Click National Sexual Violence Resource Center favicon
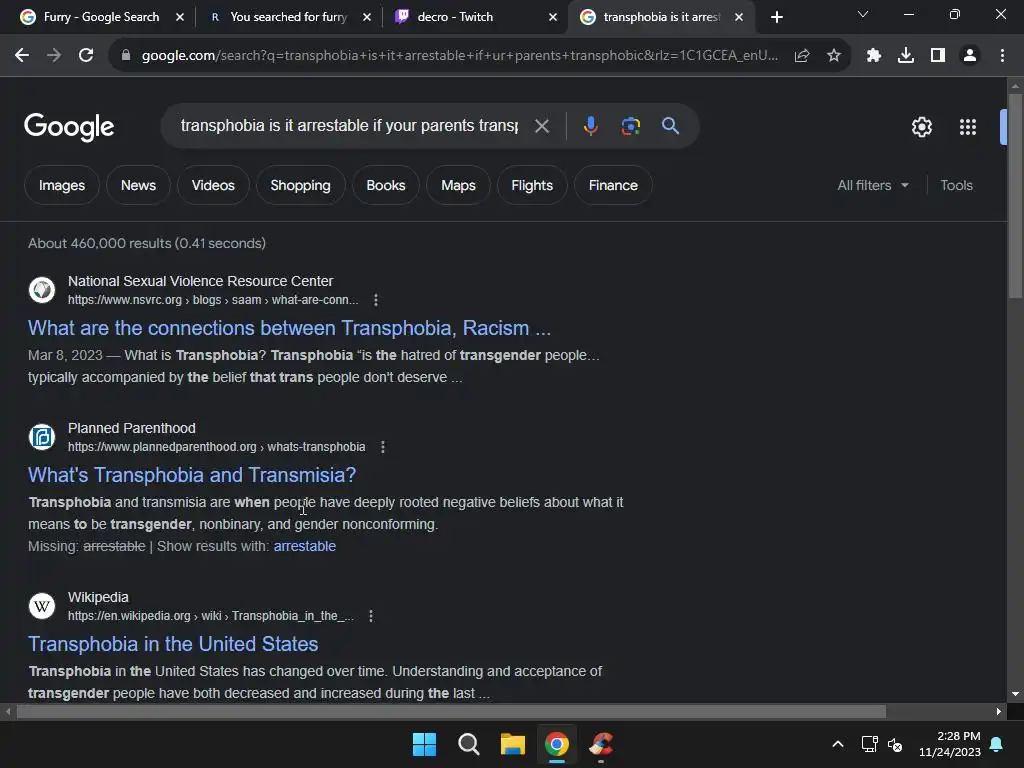The image size is (1024, 768). pyautogui.click(x=42, y=290)
